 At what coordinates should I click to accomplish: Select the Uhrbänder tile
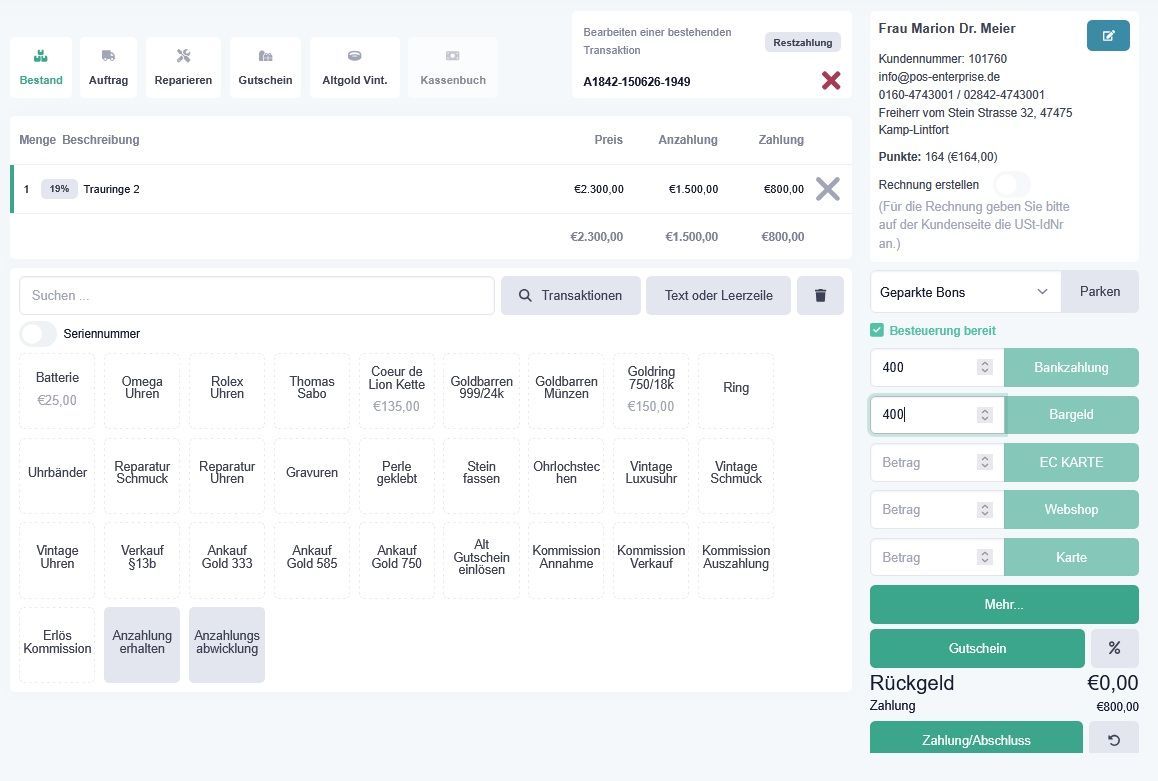click(57, 475)
